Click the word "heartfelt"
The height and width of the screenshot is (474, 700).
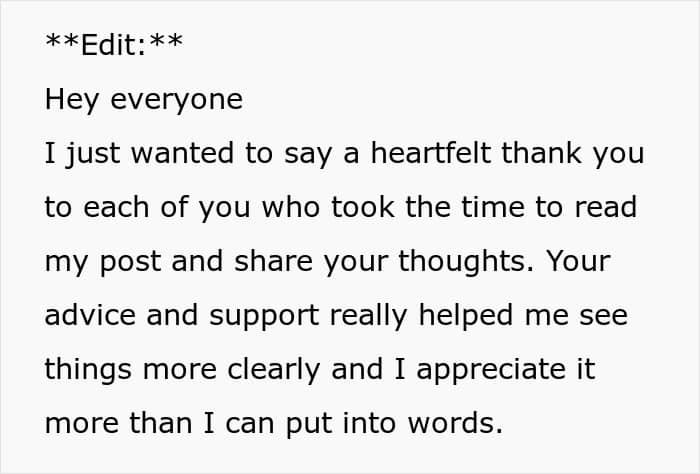point(431,153)
